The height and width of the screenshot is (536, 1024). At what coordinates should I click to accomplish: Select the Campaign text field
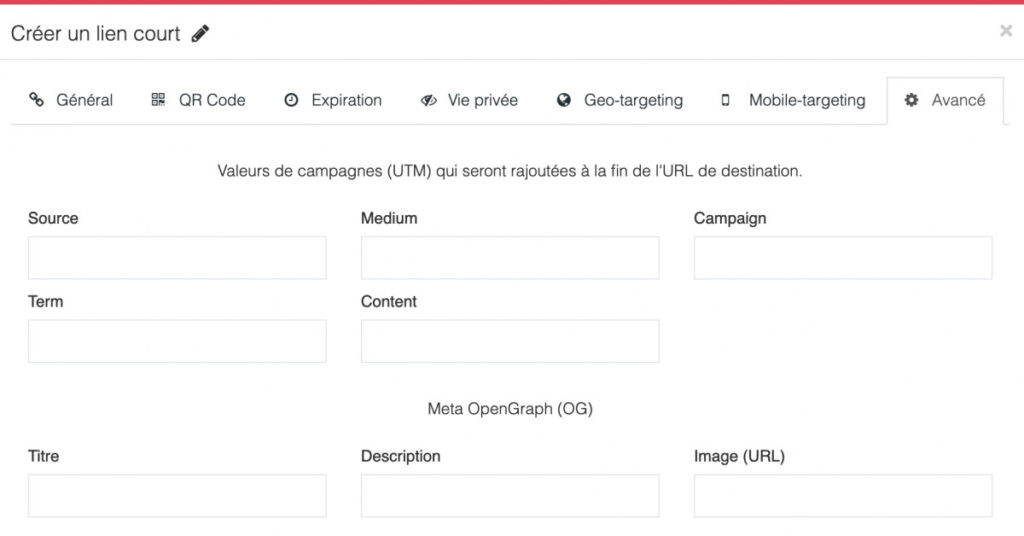(843, 258)
